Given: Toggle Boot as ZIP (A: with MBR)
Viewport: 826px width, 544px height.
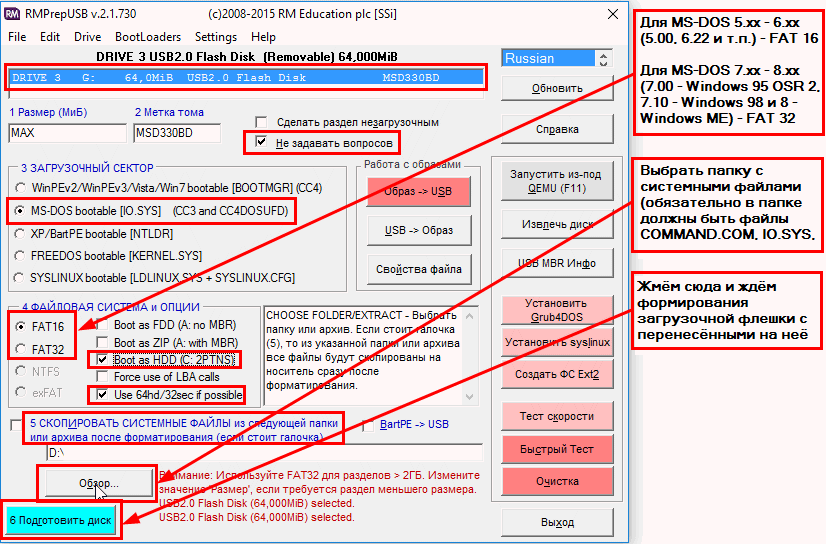Looking at the screenshot, I should coord(102,342).
